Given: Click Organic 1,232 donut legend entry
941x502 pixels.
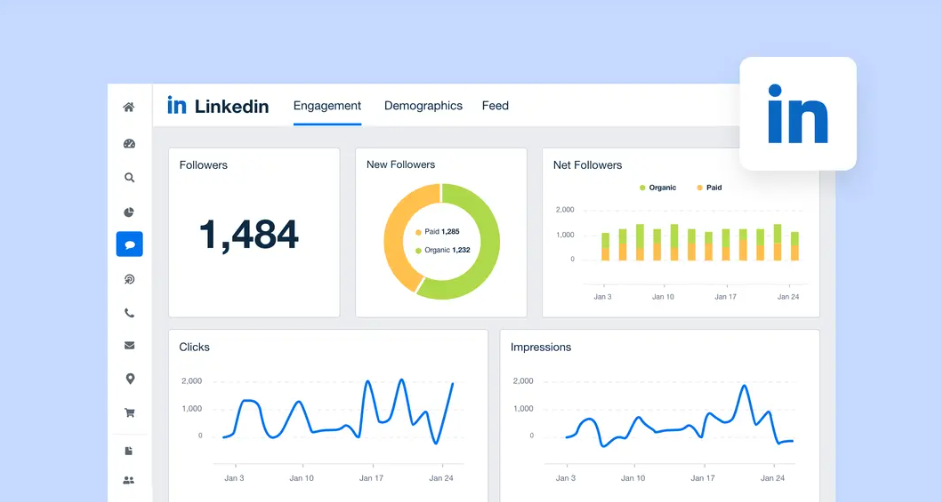Looking at the screenshot, I should point(443,250).
